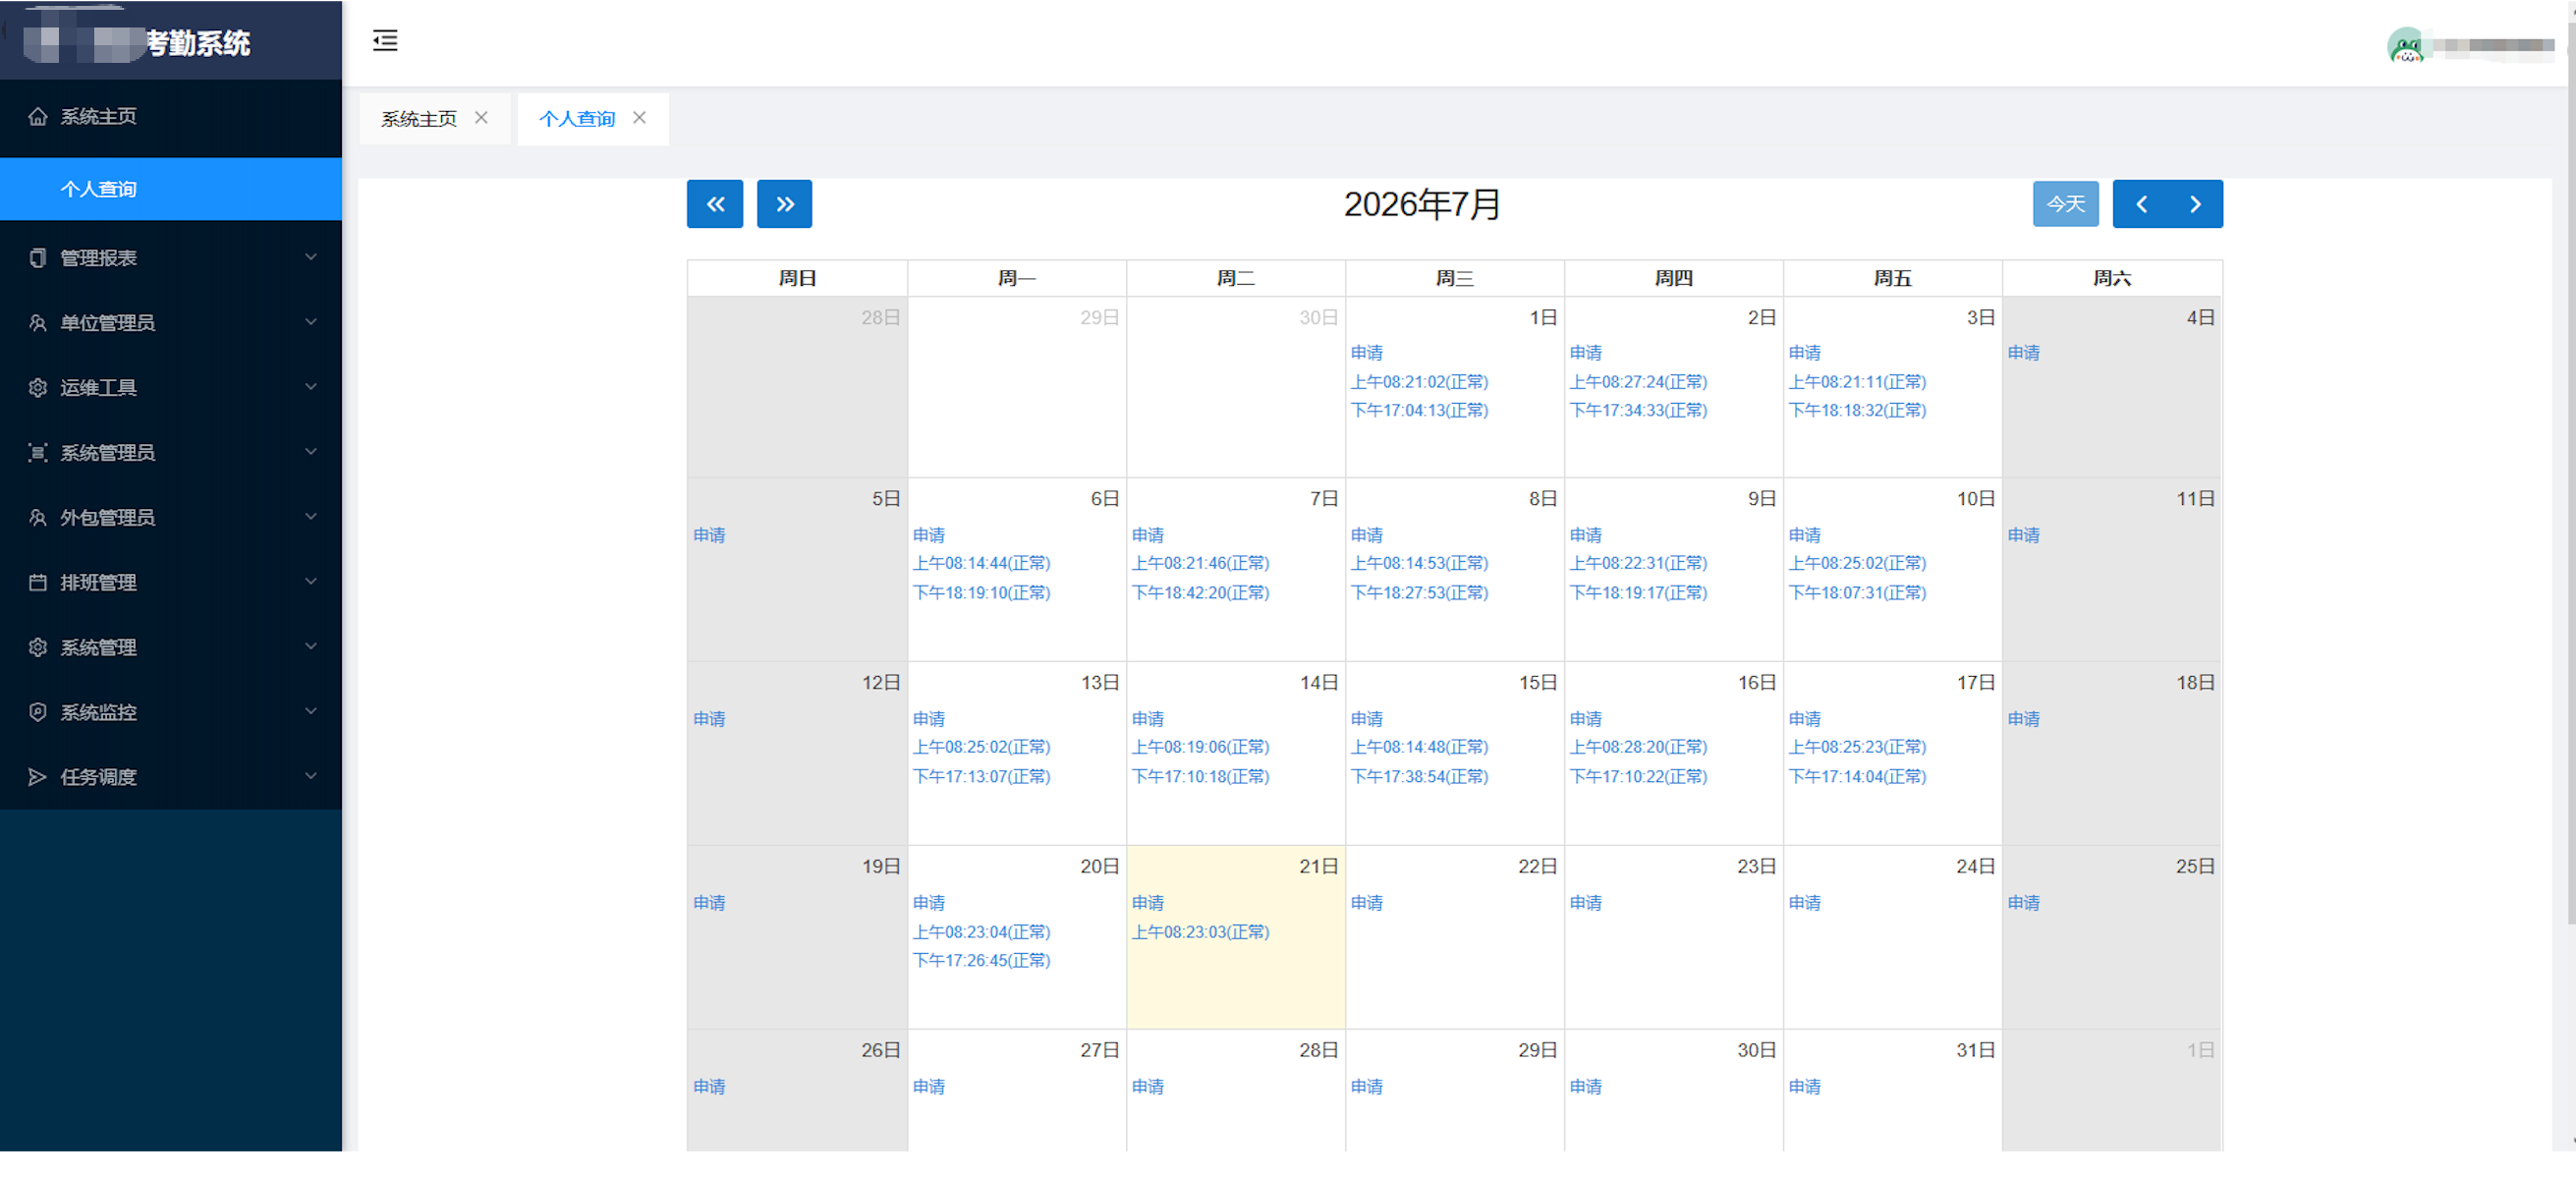Close the 系统主页 tab
This screenshot has height=1177, width=2576.
pos(481,118)
